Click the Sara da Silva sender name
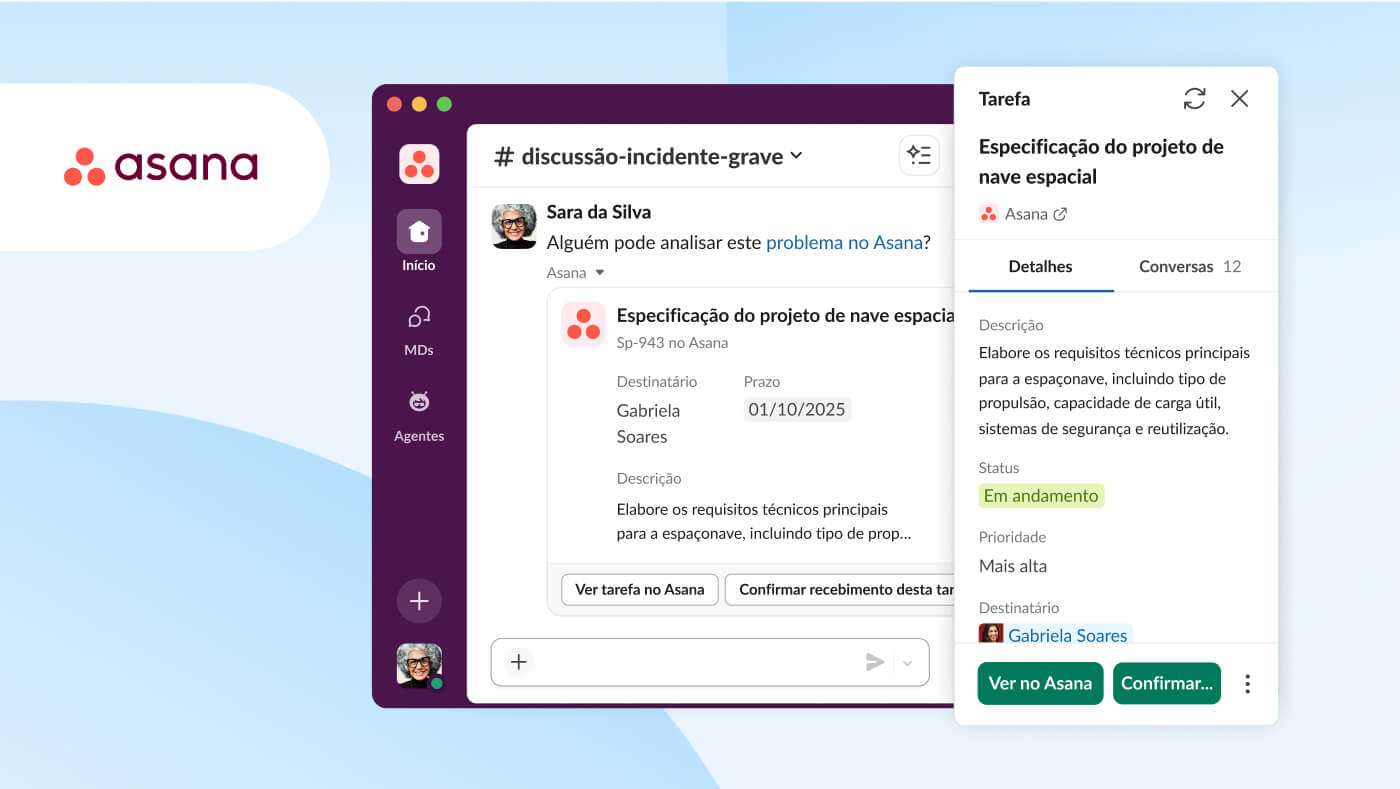Viewport: 1400px width, 789px height. click(x=598, y=212)
